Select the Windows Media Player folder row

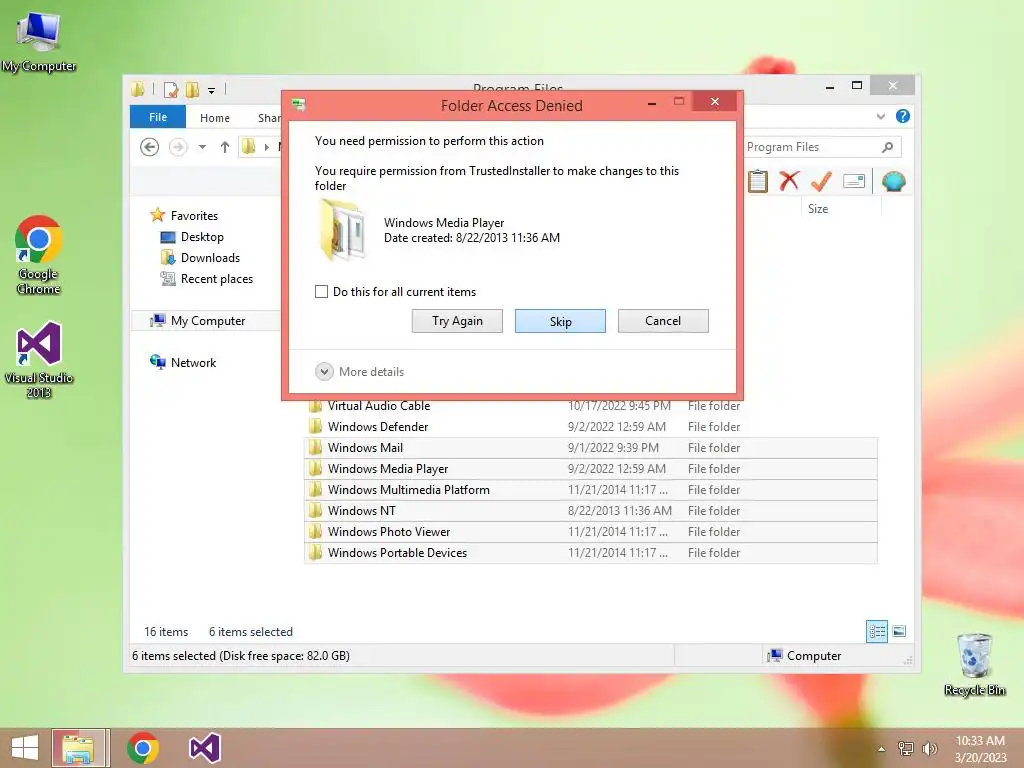click(591, 468)
